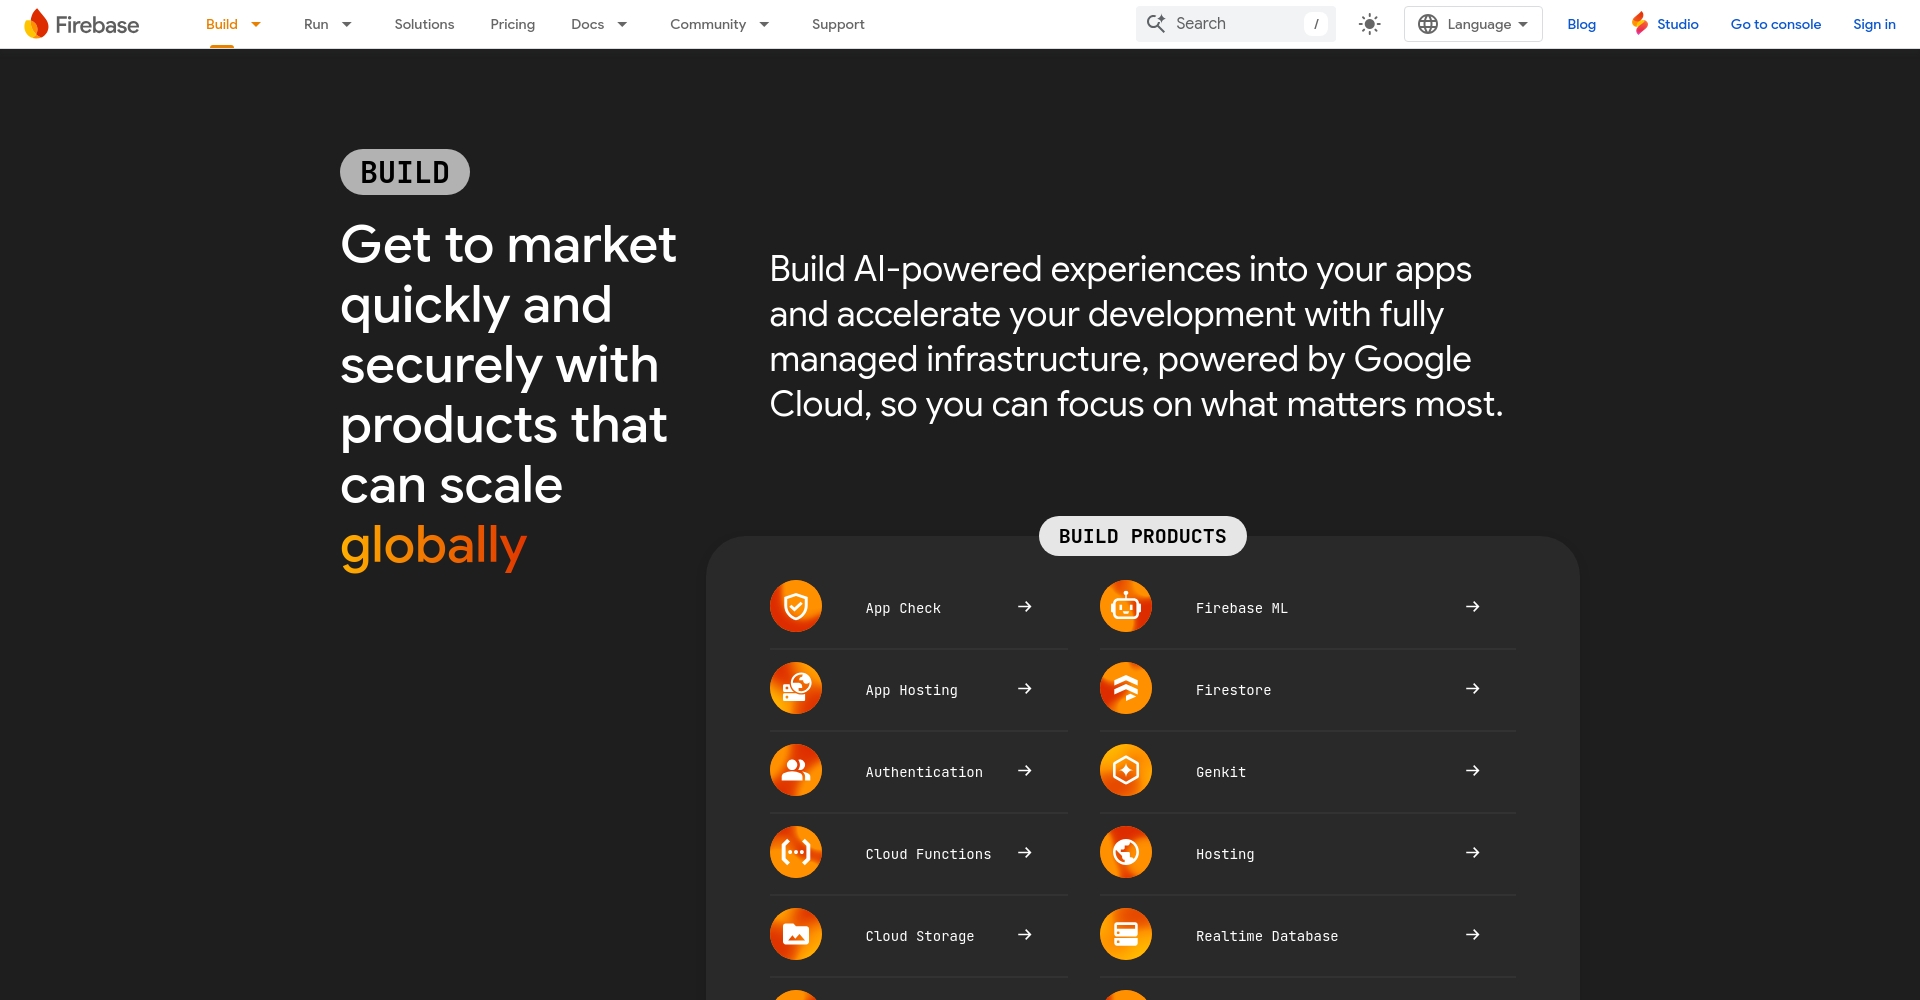This screenshot has width=1920, height=1000.
Task: Open the Studio link
Action: (1678, 24)
